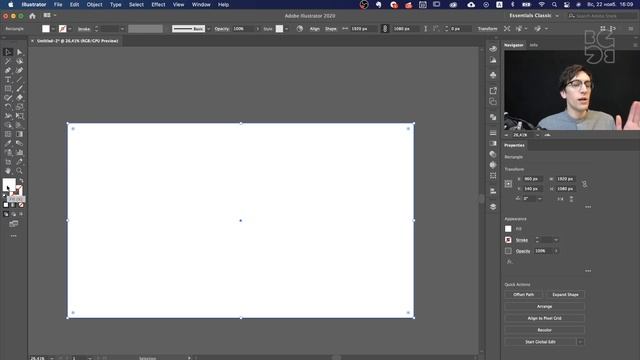Click the Align to Pixel Grid button
Image resolution: width=640 pixels, height=360 pixels.
(544, 318)
